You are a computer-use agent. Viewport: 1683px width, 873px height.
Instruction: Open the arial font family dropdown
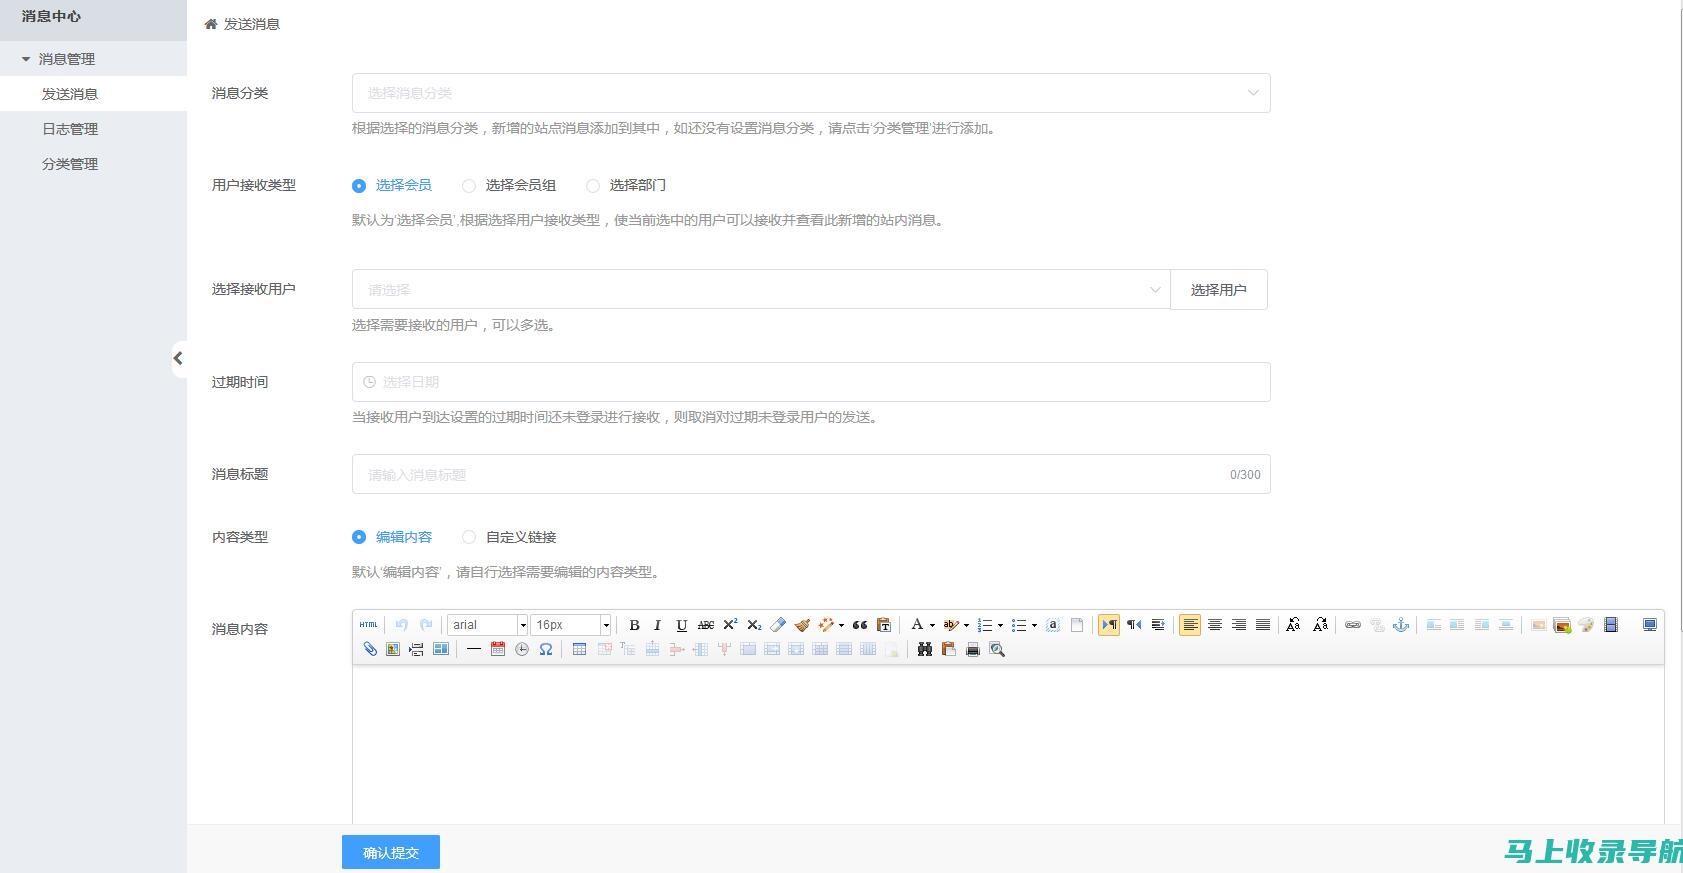coord(487,625)
